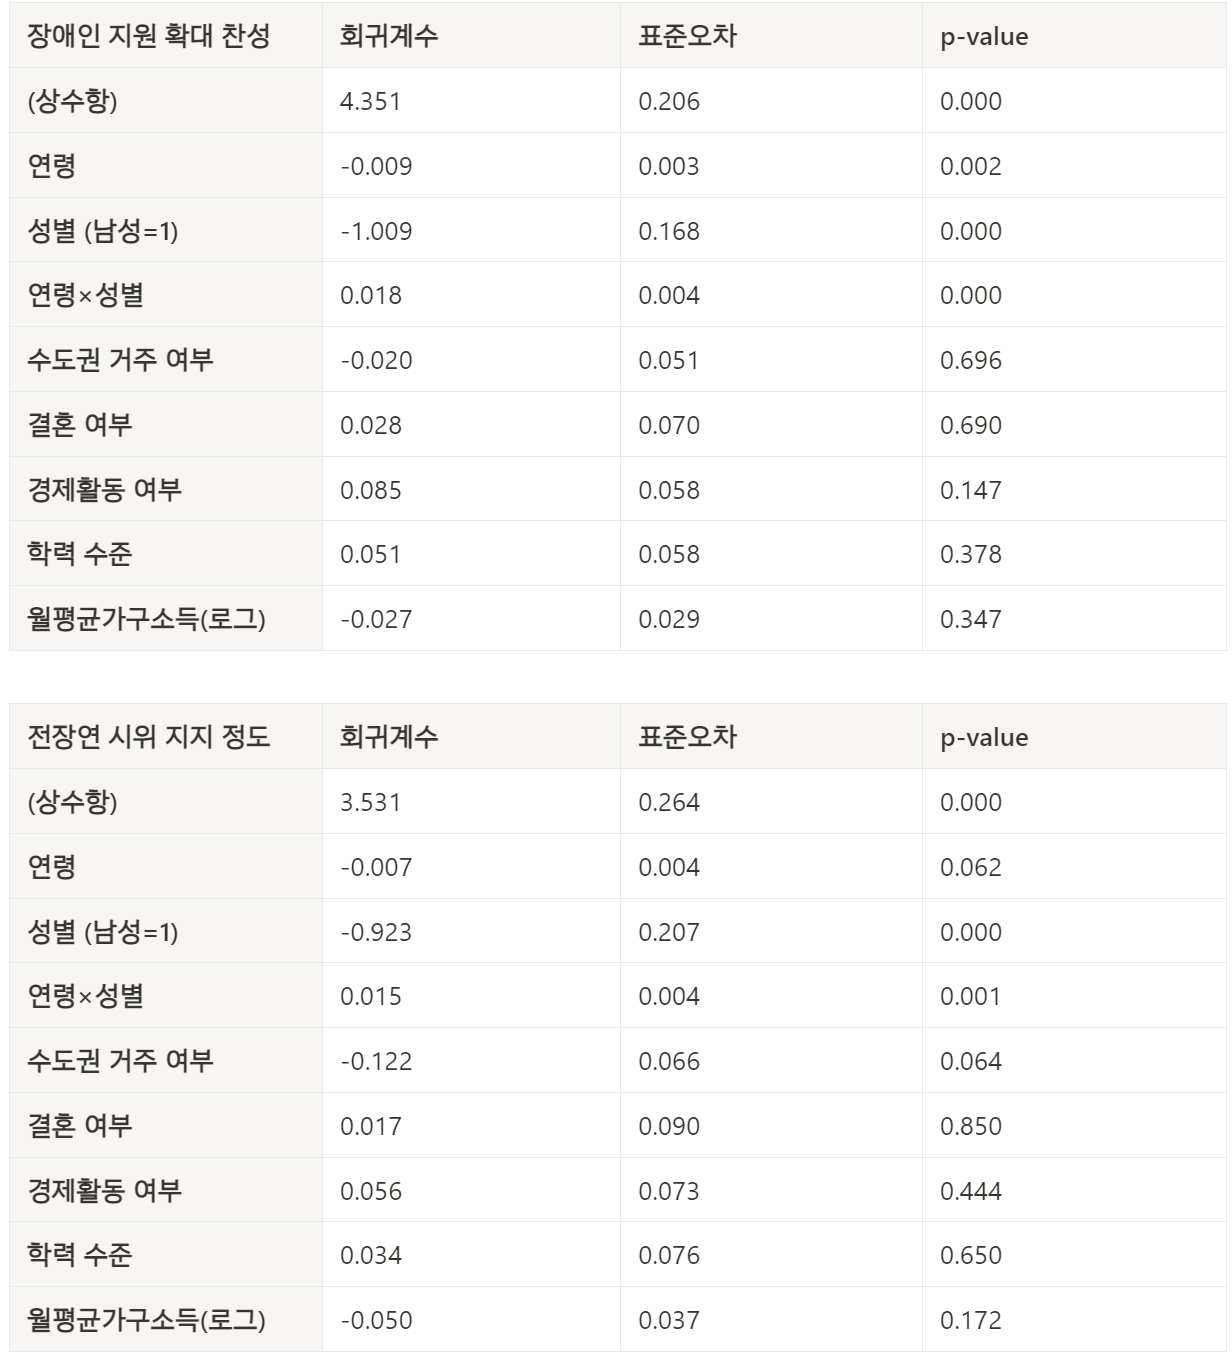
Task: Select the 전장연 시위 지지 정도 header cell
Action: click(x=166, y=737)
